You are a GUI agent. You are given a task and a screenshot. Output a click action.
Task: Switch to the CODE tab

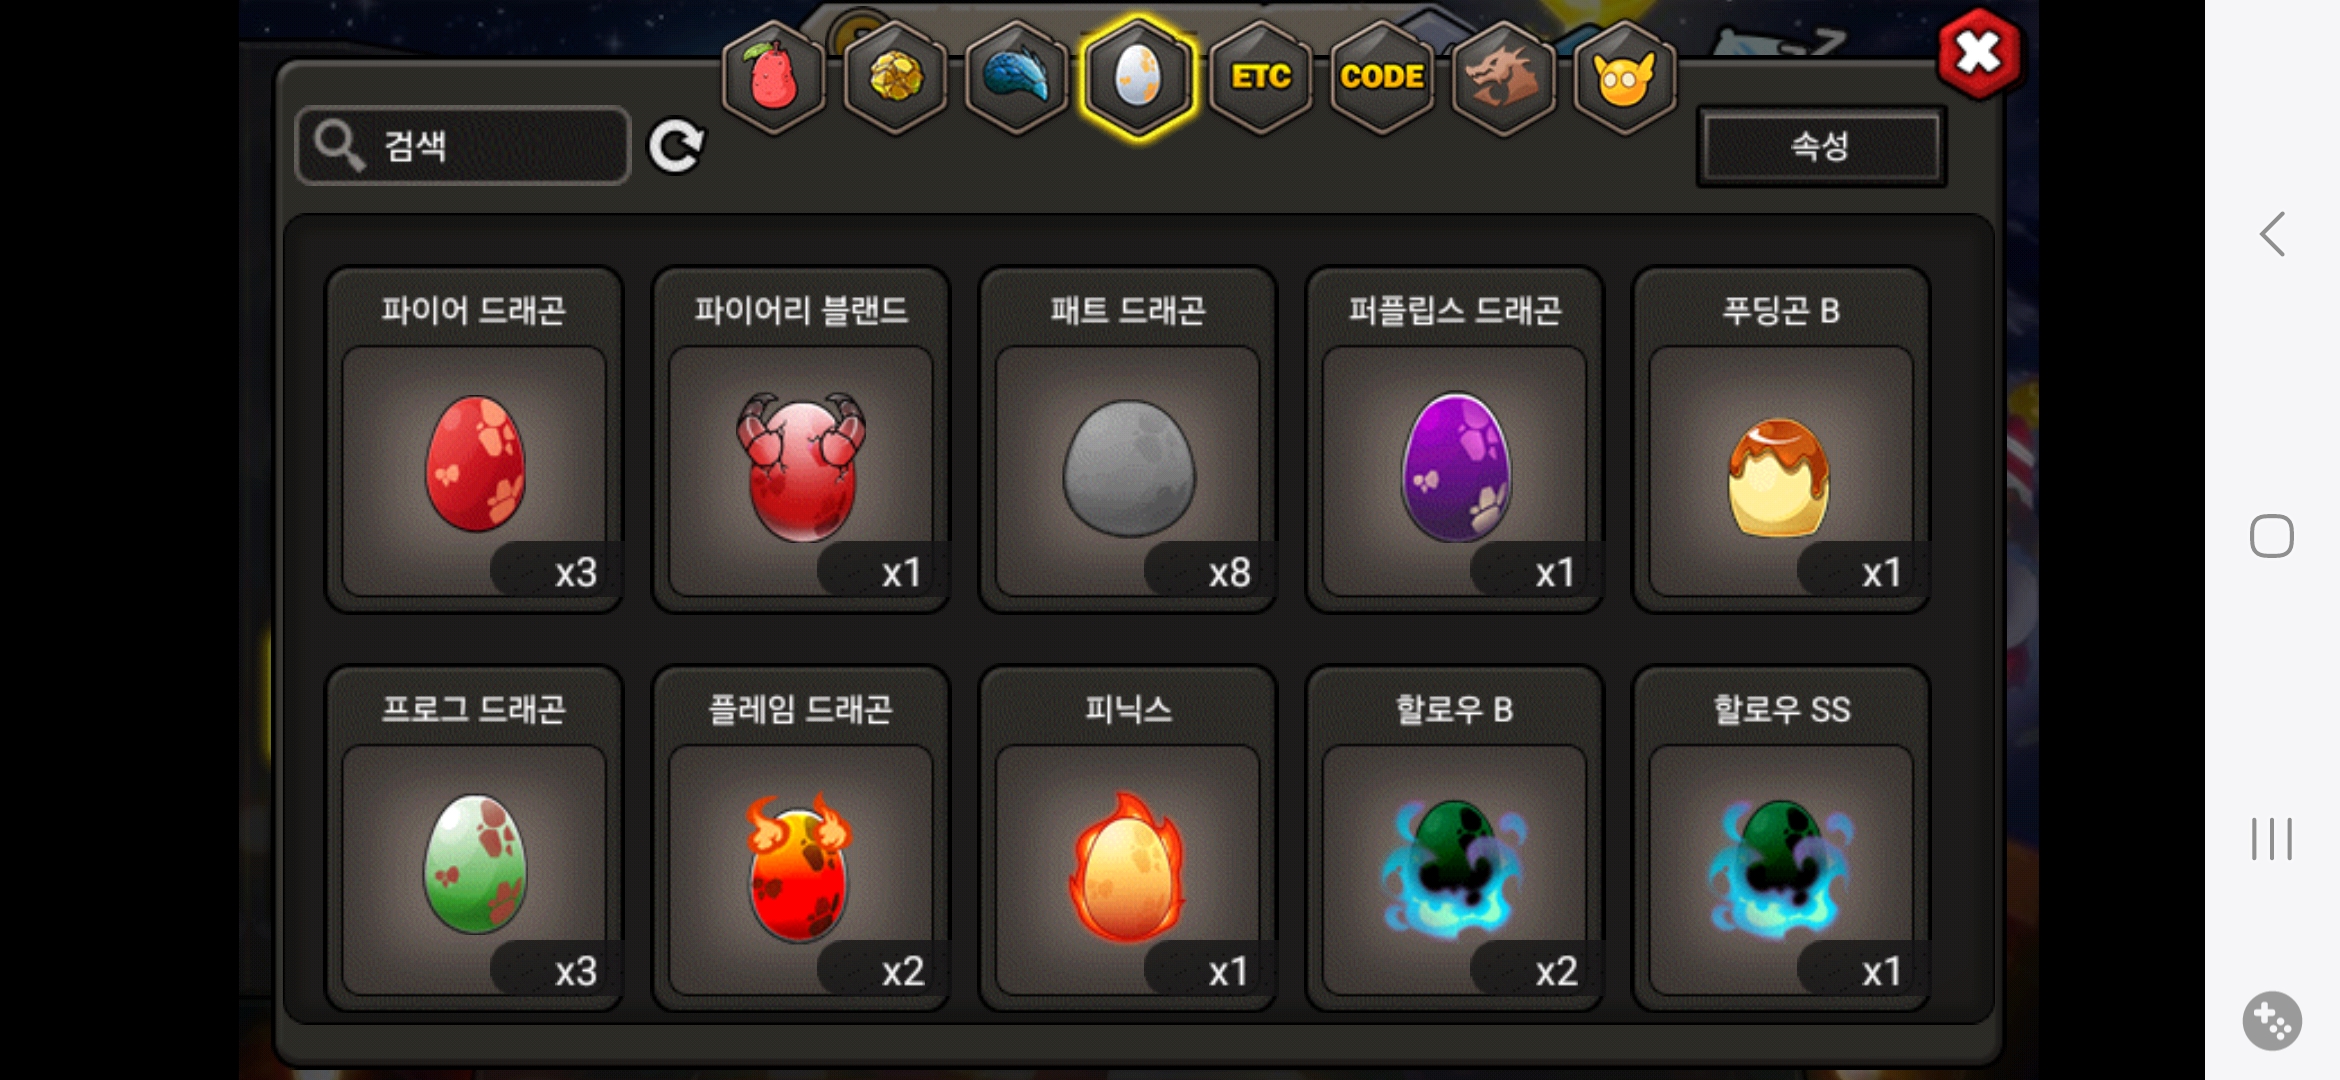tap(1382, 77)
